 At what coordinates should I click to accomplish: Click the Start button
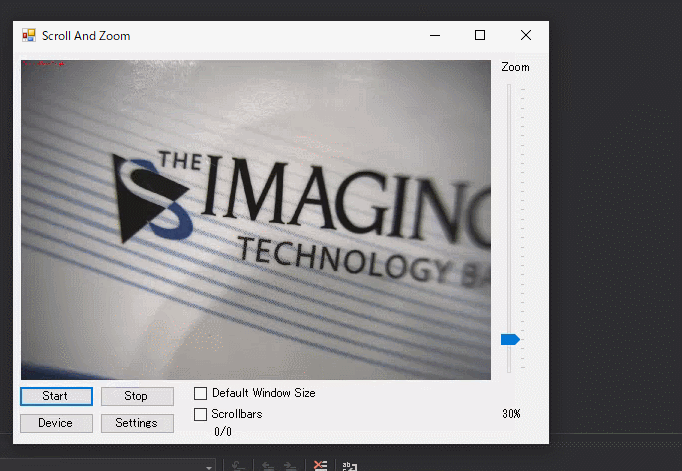(x=56, y=396)
